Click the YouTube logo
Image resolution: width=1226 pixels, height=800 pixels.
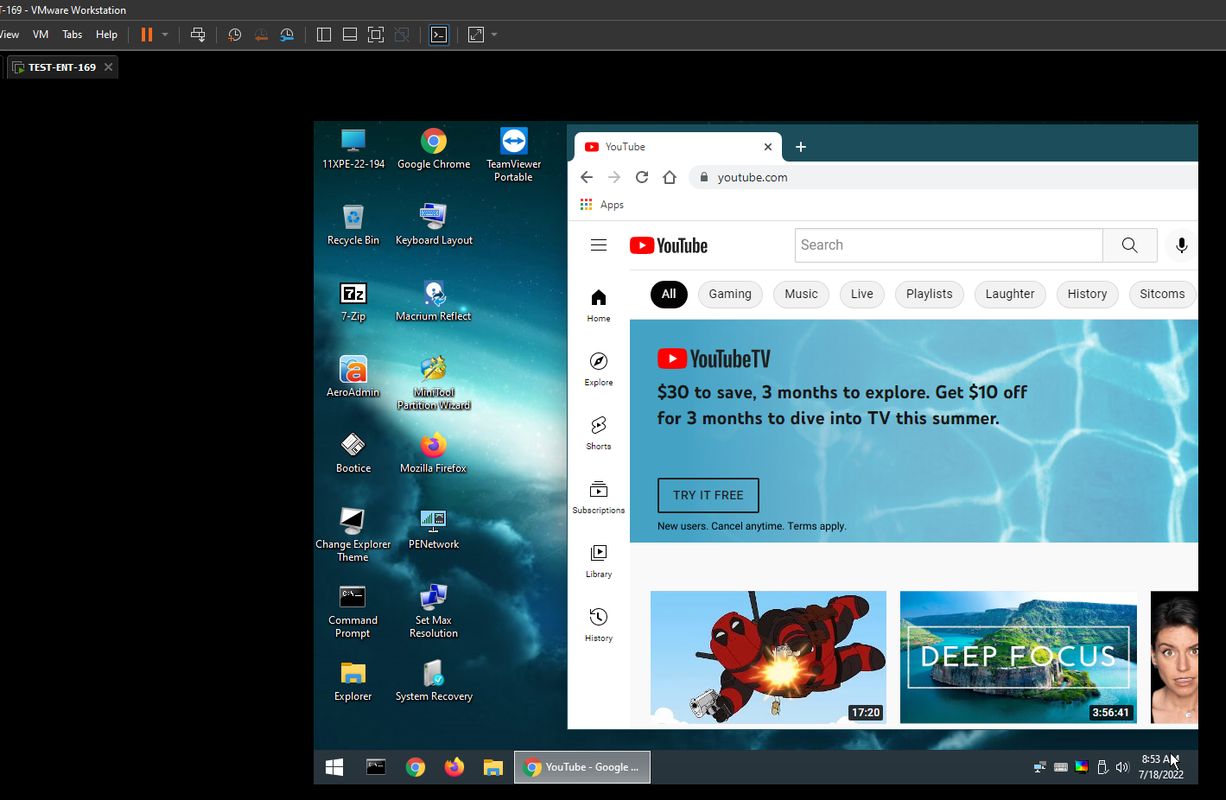point(669,246)
